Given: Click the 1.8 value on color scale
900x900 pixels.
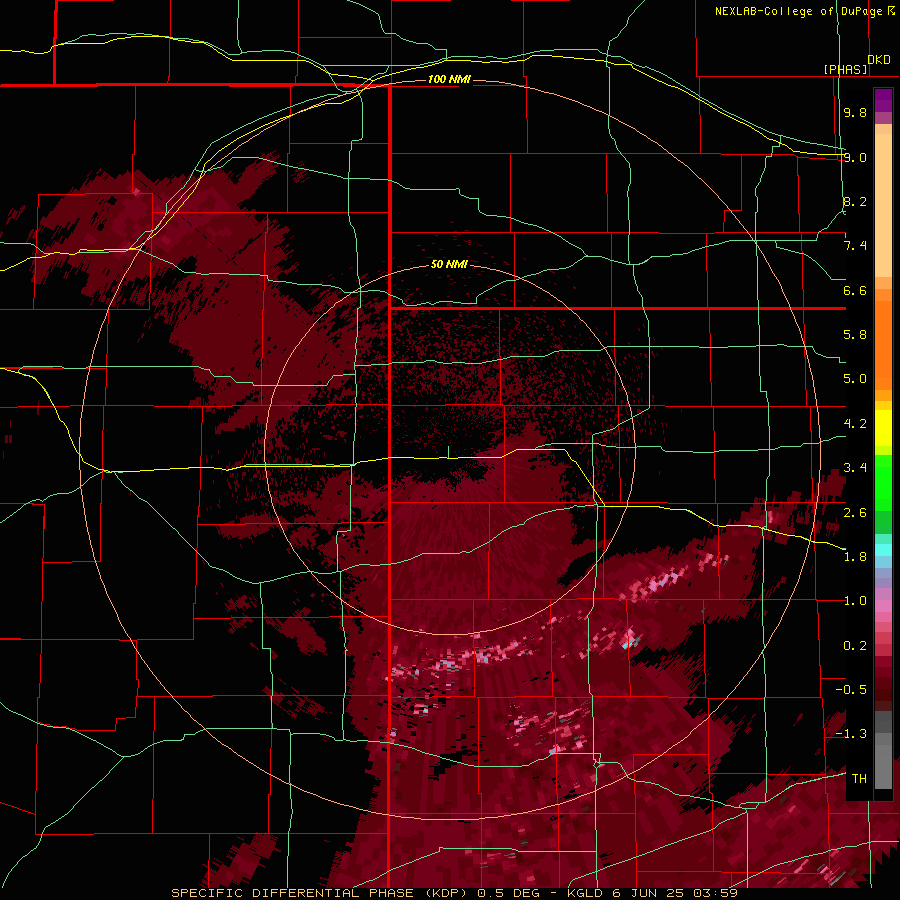Looking at the screenshot, I should [x=855, y=557].
